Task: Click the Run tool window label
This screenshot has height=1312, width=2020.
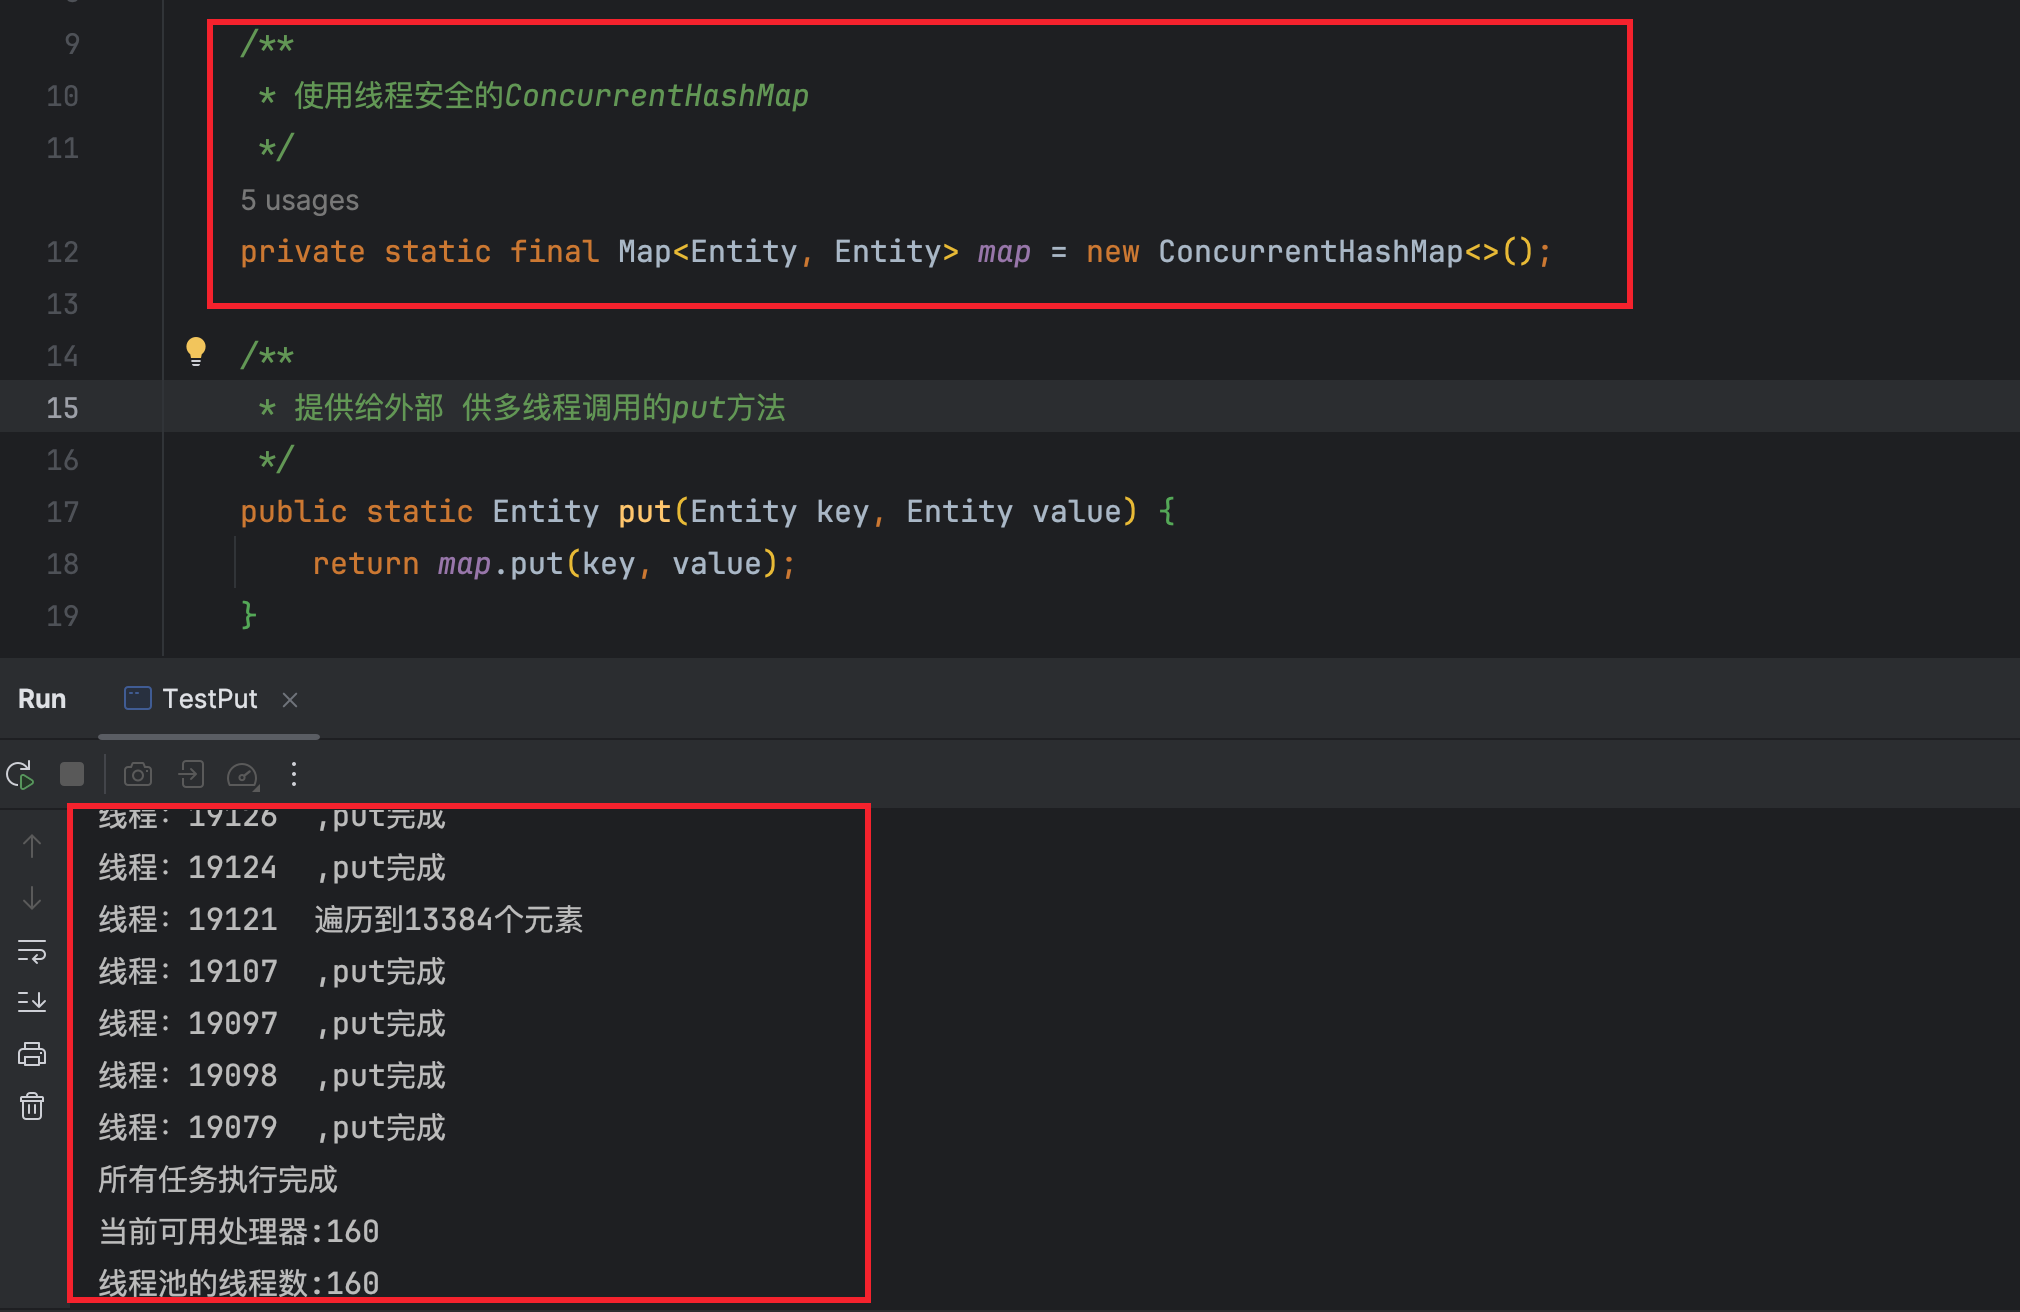Action: tap(42, 699)
